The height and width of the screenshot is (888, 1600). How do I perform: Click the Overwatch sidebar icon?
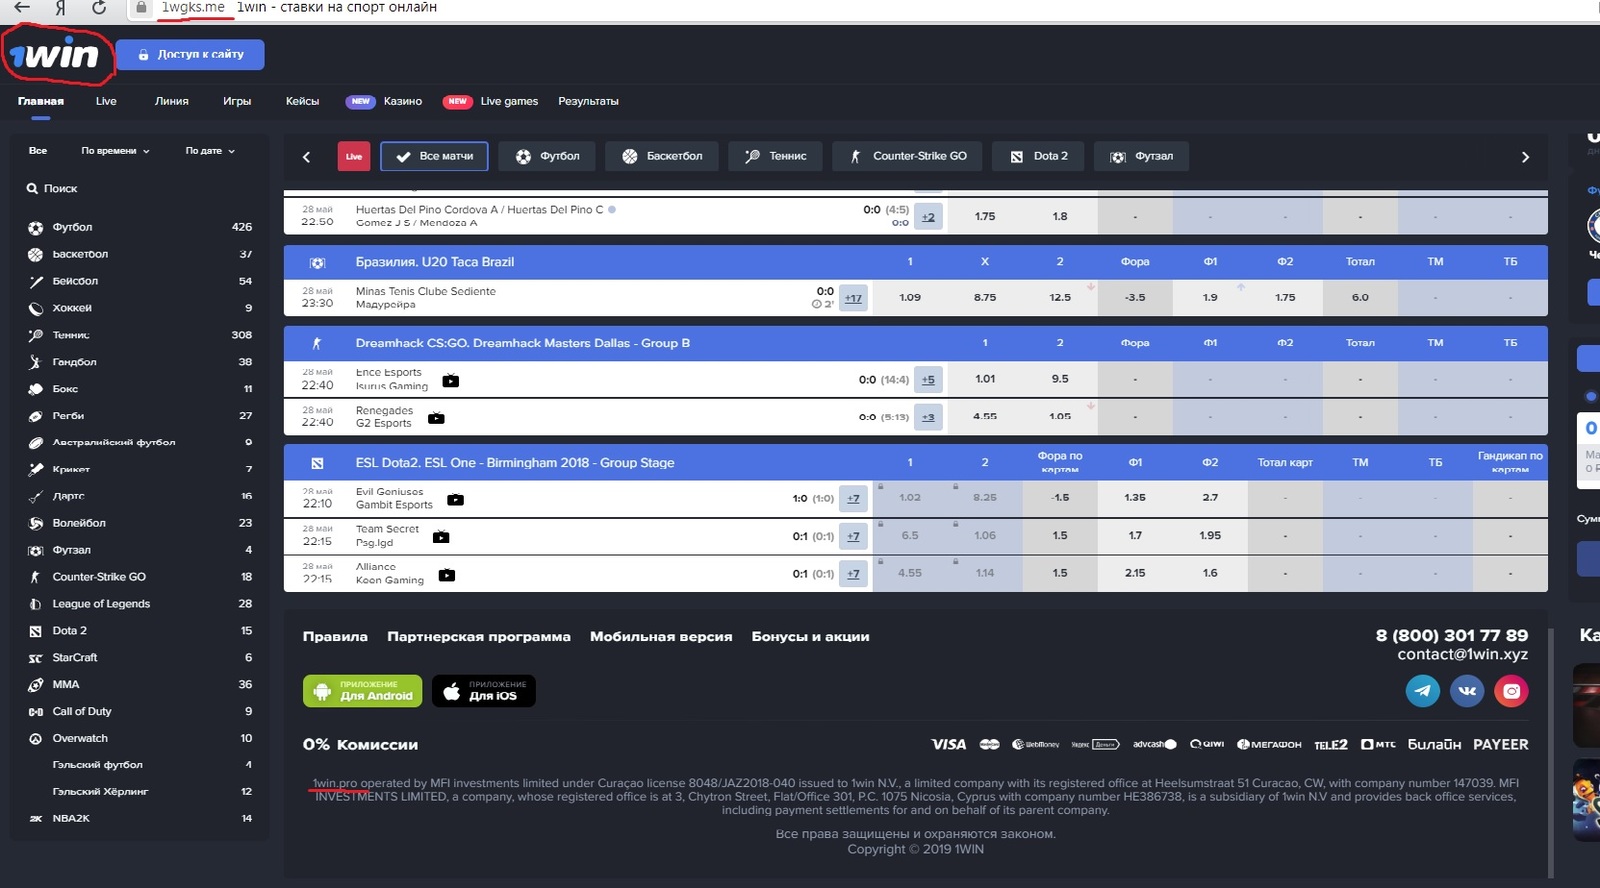point(35,739)
